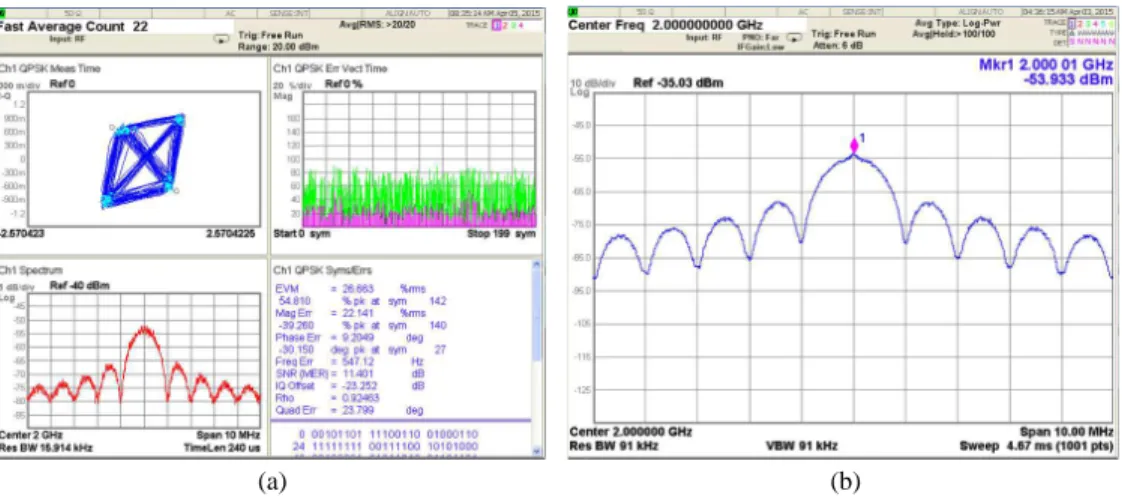1122x497 pixels.
Task: Select the pink marker 1 diamond on trace
Action: 854,145
